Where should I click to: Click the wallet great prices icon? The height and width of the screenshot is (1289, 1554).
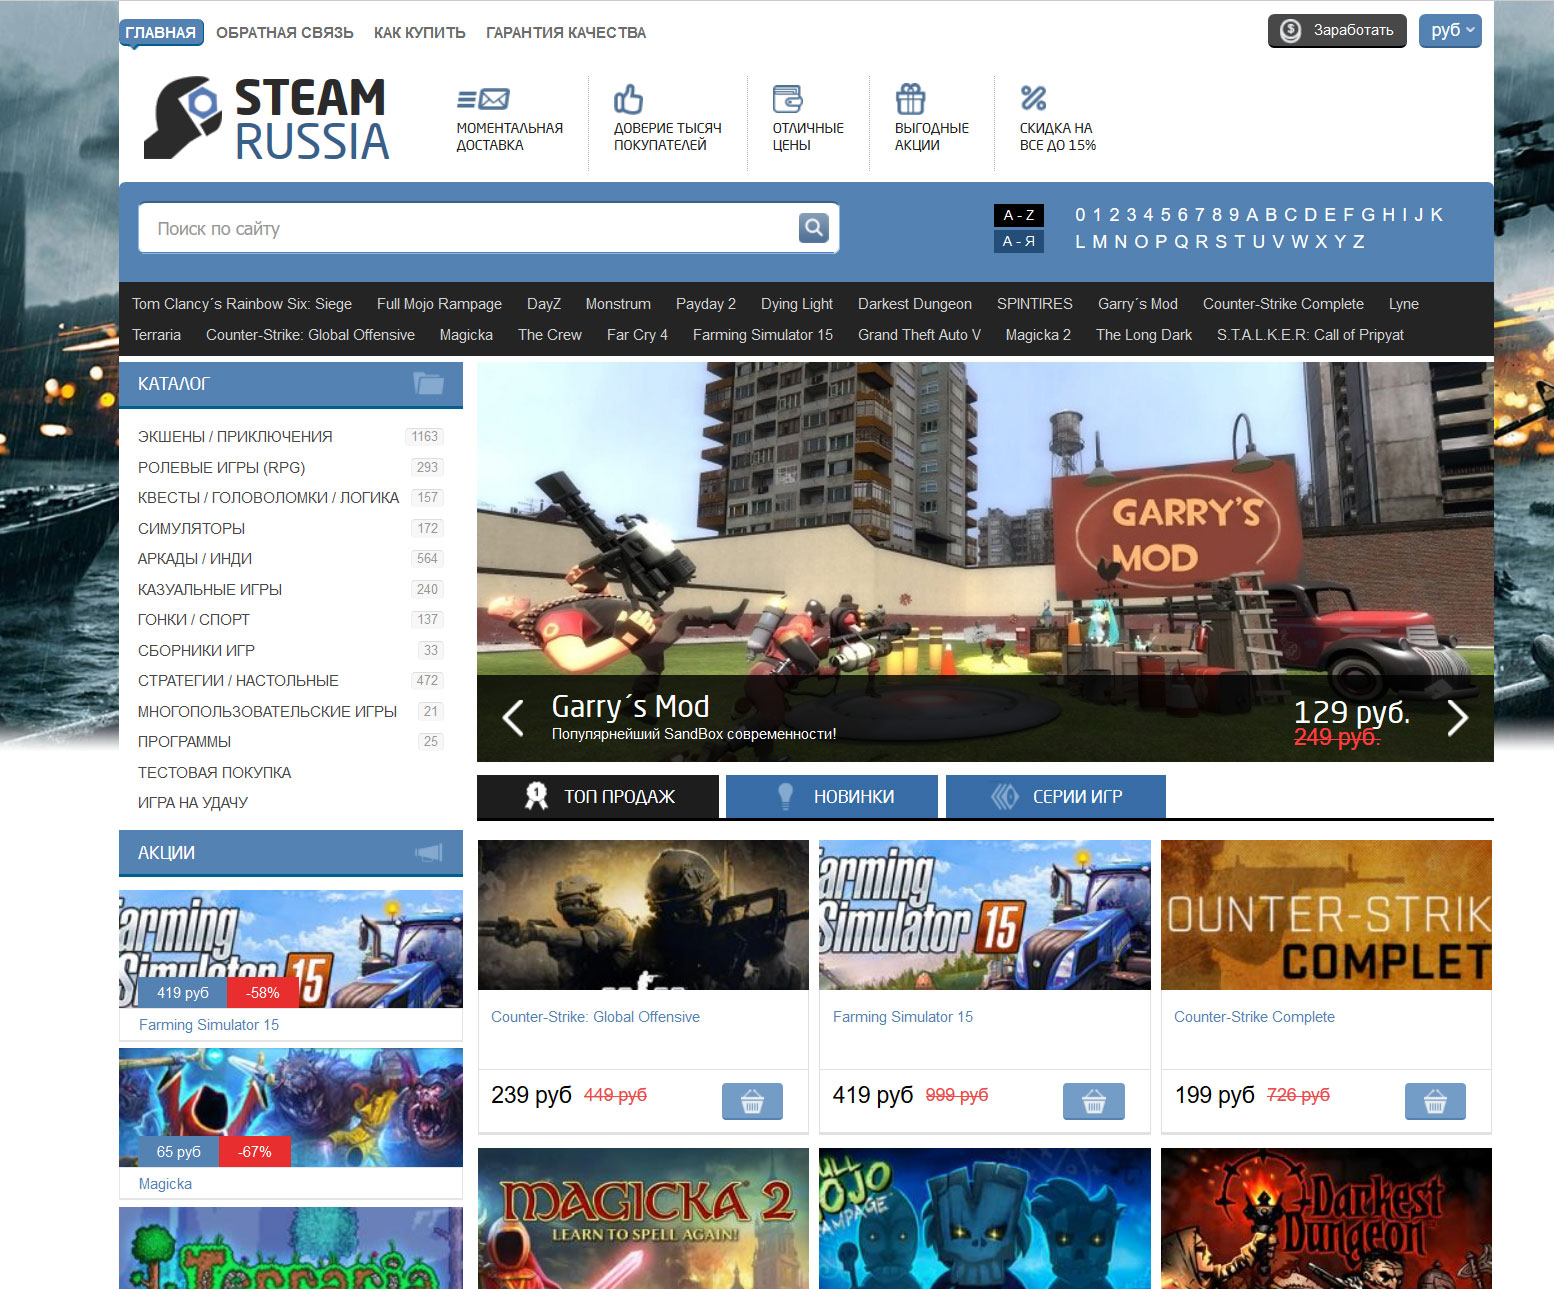(787, 98)
